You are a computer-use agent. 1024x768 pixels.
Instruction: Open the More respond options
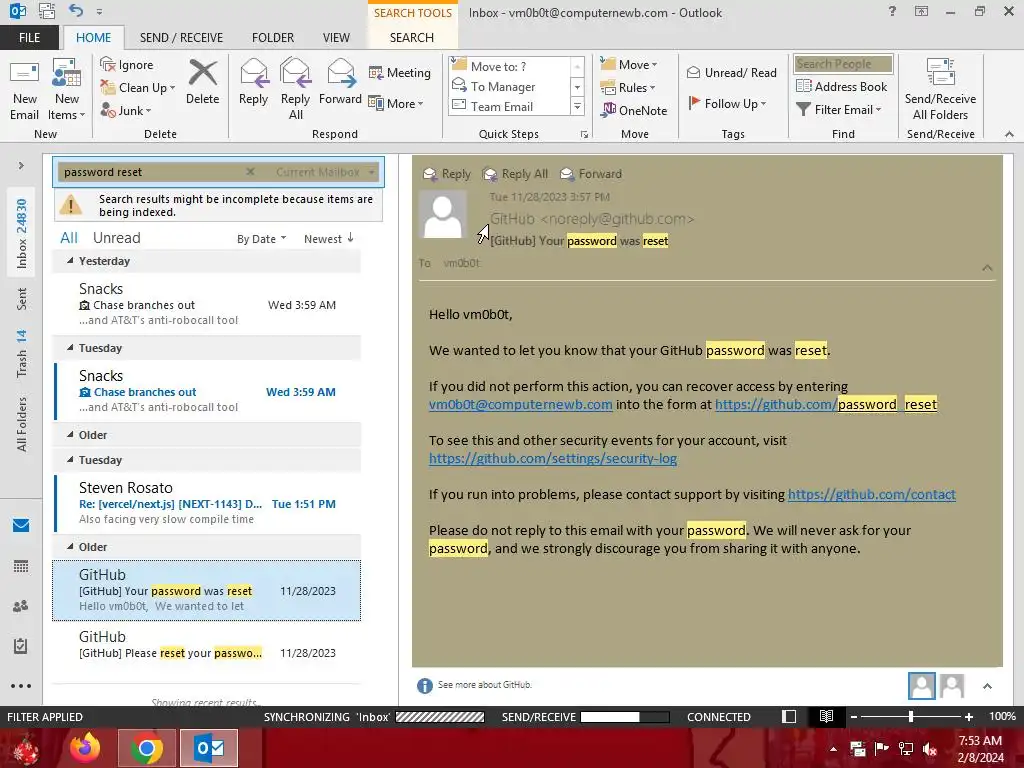coord(396,103)
